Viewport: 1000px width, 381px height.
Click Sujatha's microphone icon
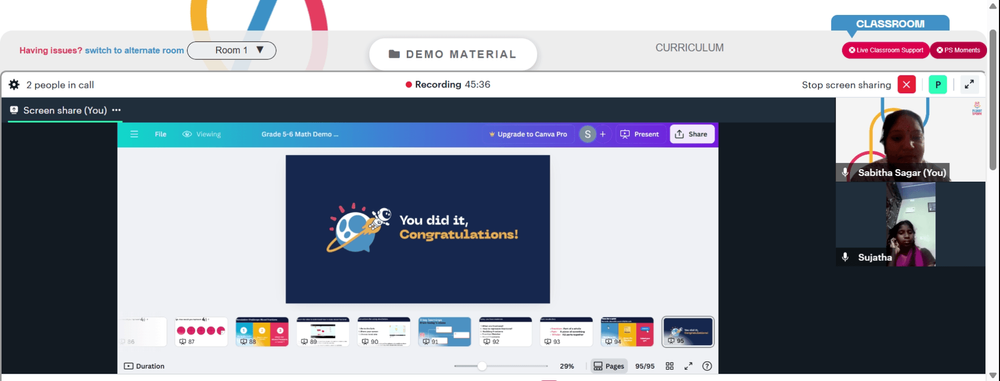[x=846, y=257]
